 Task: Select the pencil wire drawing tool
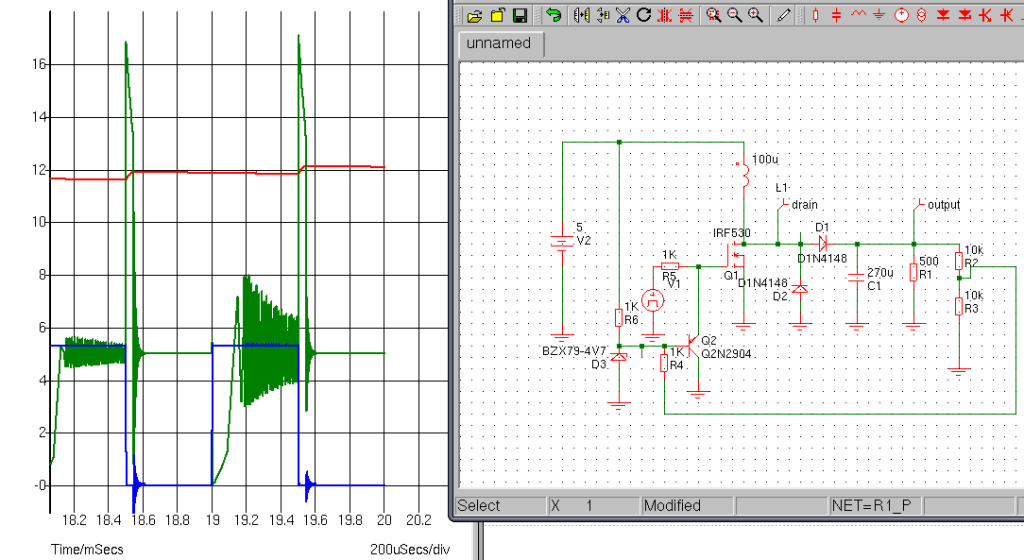[x=784, y=15]
